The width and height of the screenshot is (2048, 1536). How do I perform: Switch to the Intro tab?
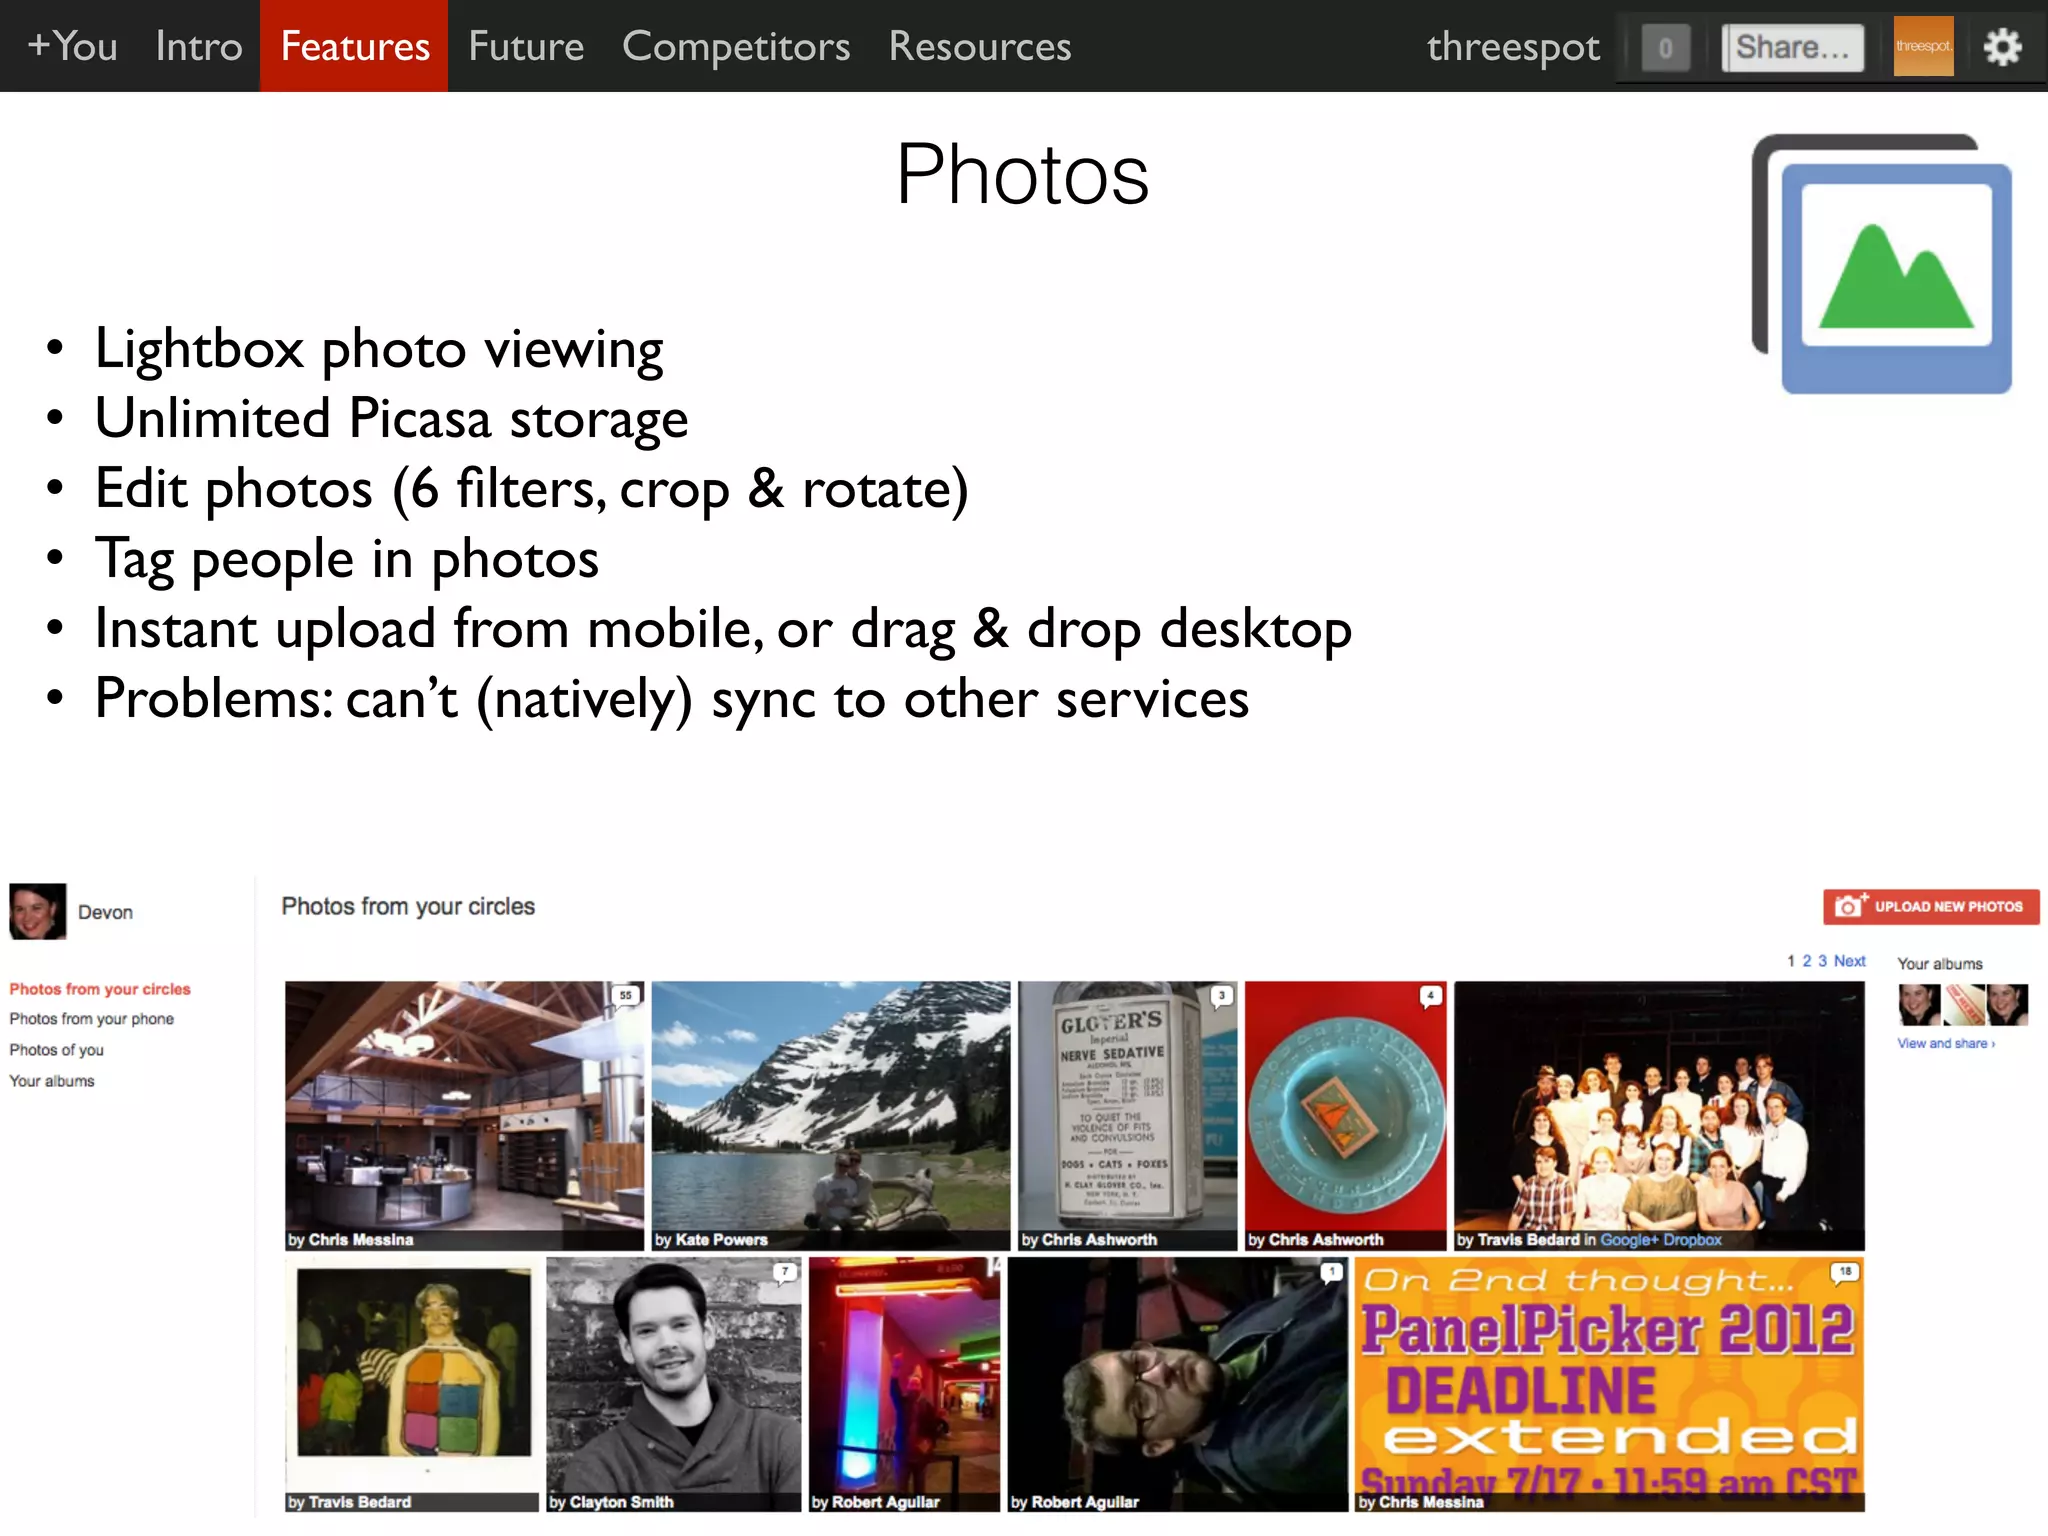(199, 46)
